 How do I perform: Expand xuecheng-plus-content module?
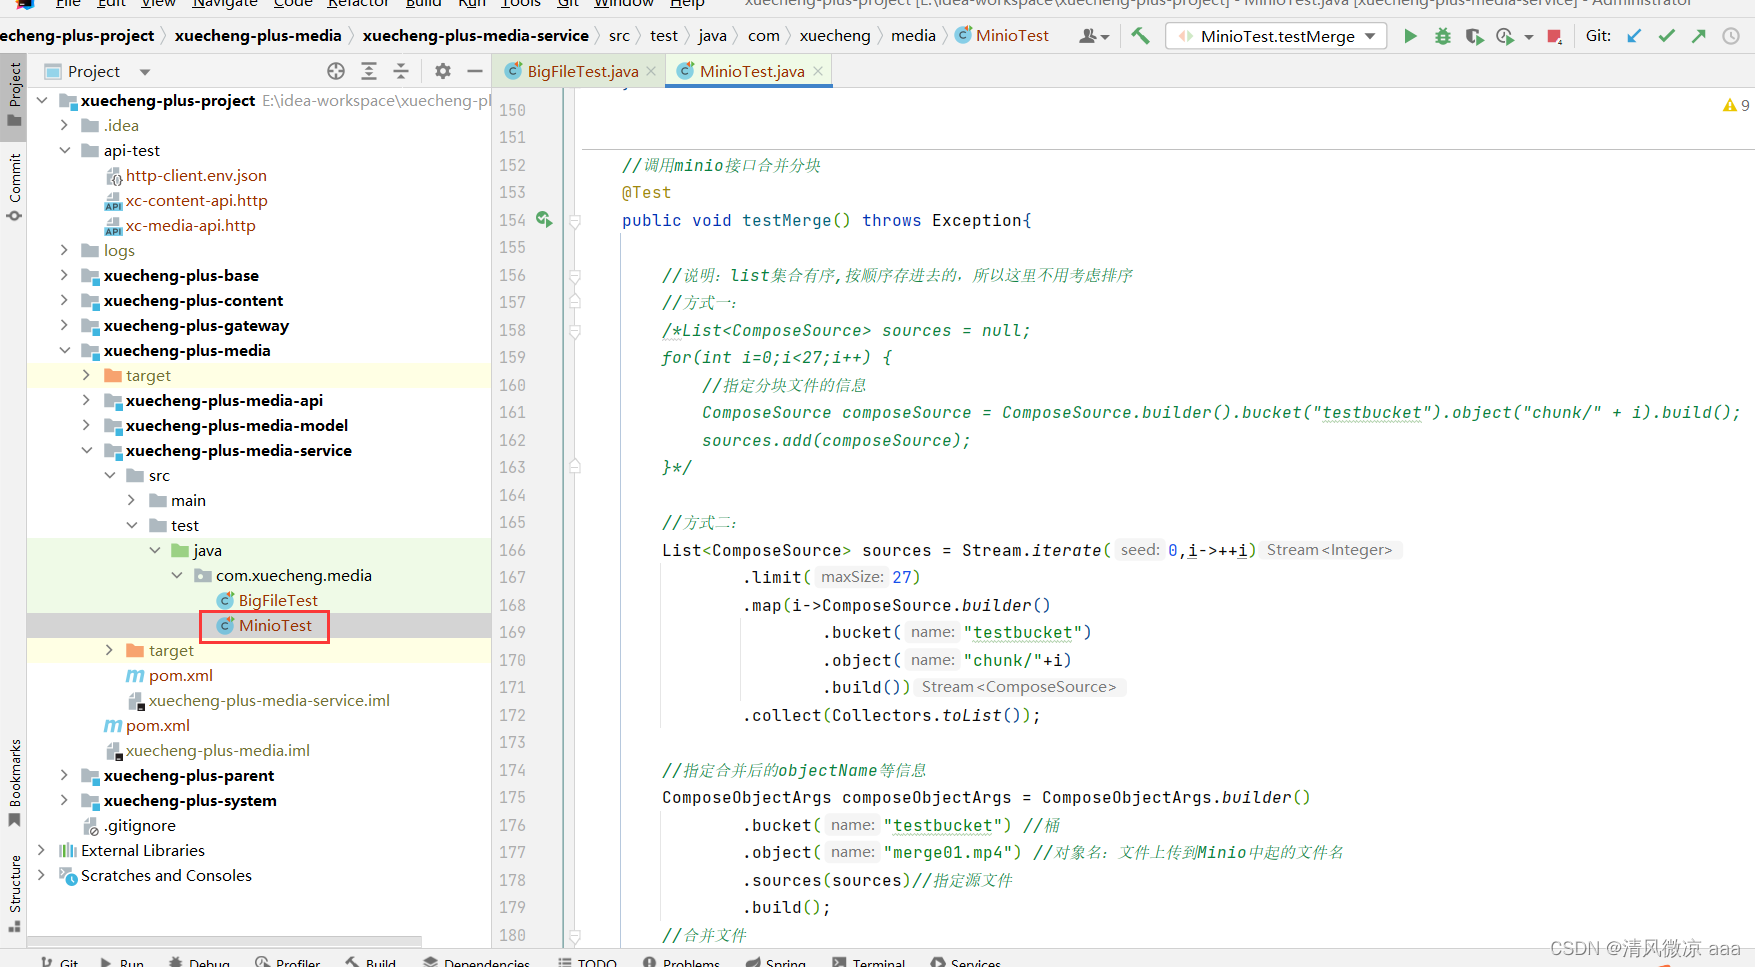click(64, 300)
